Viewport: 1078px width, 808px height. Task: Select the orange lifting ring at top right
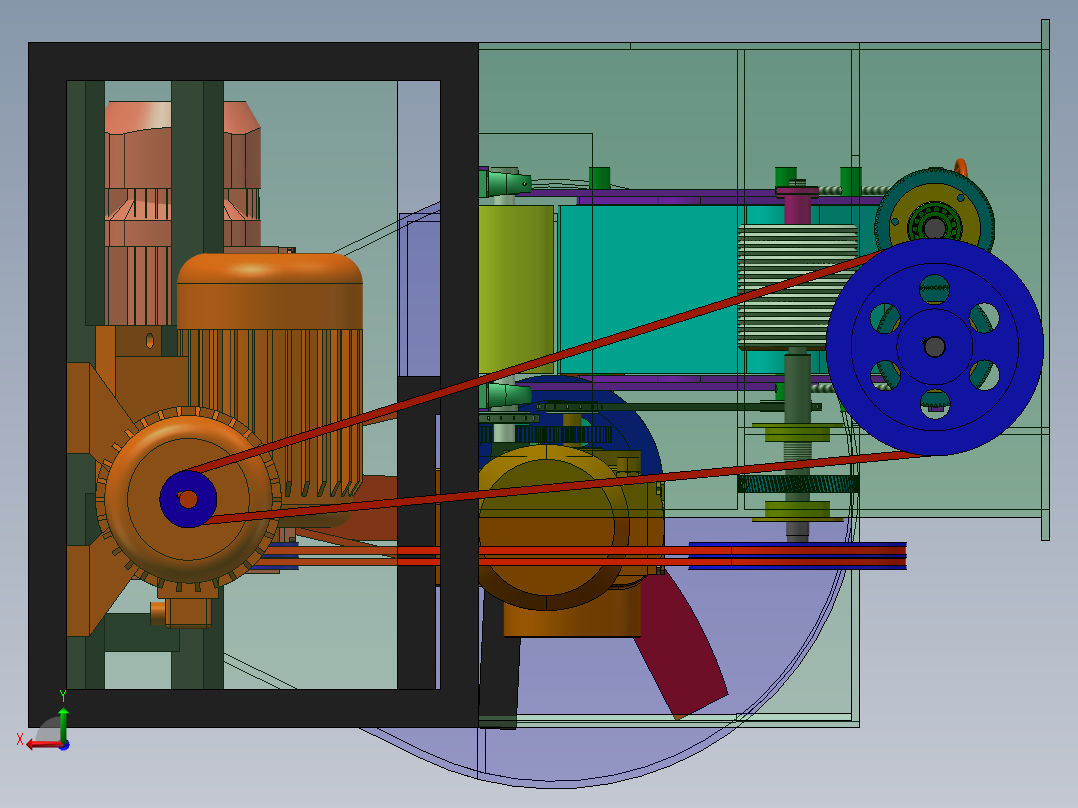(x=961, y=167)
